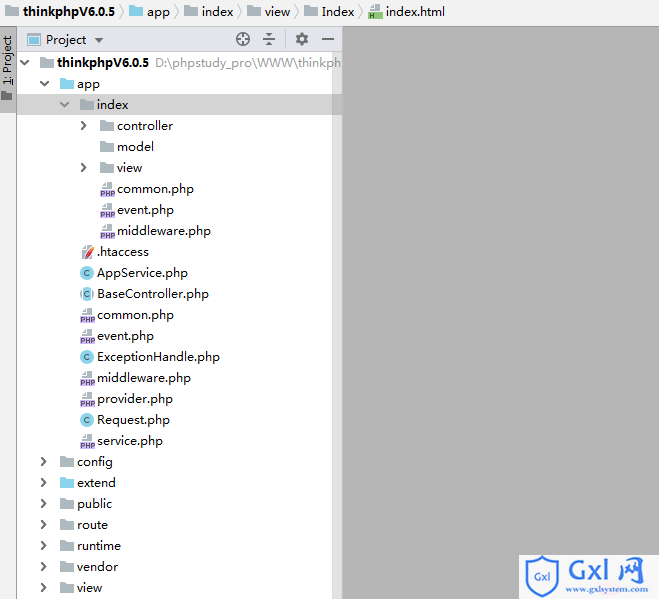The width and height of the screenshot is (659, 599).
Task: Expand the runtime folder
Action: [x=44, y=546]
